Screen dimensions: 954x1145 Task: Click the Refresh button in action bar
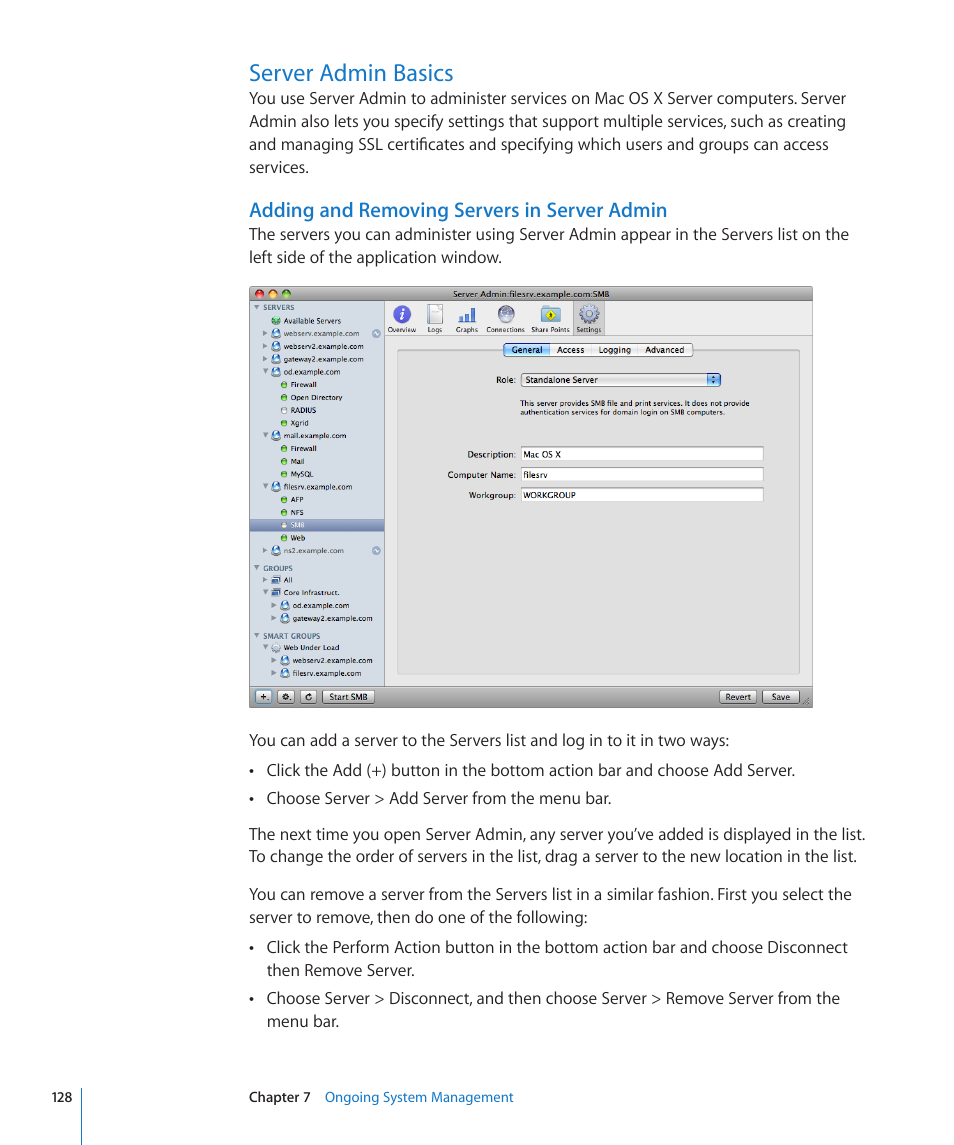click(308, 697)
